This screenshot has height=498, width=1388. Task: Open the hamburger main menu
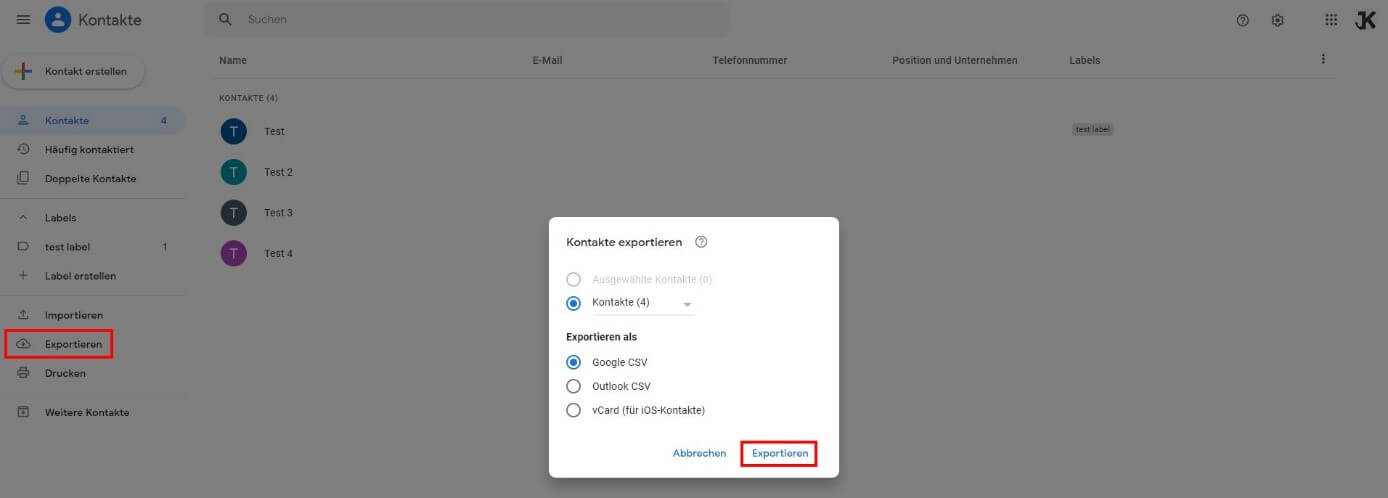[x=23, y=20]
